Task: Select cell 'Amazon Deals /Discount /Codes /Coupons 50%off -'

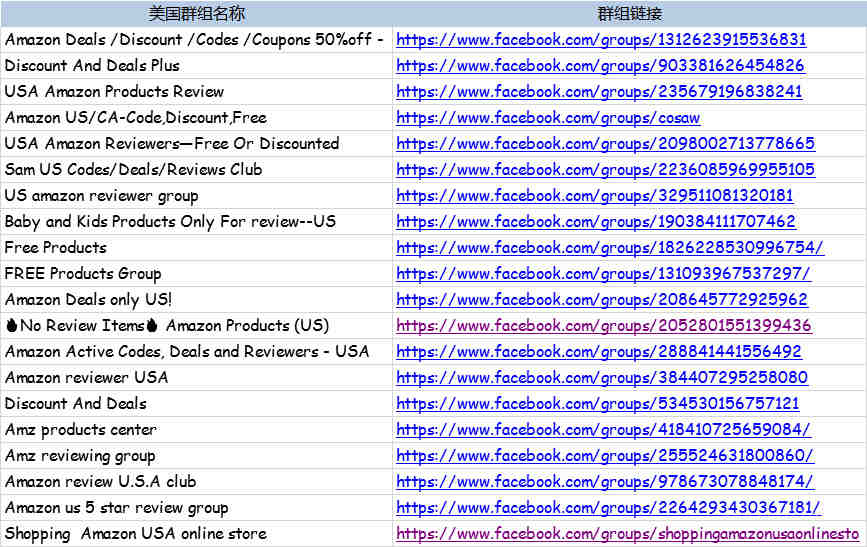Action: click(x=196, y=40)
